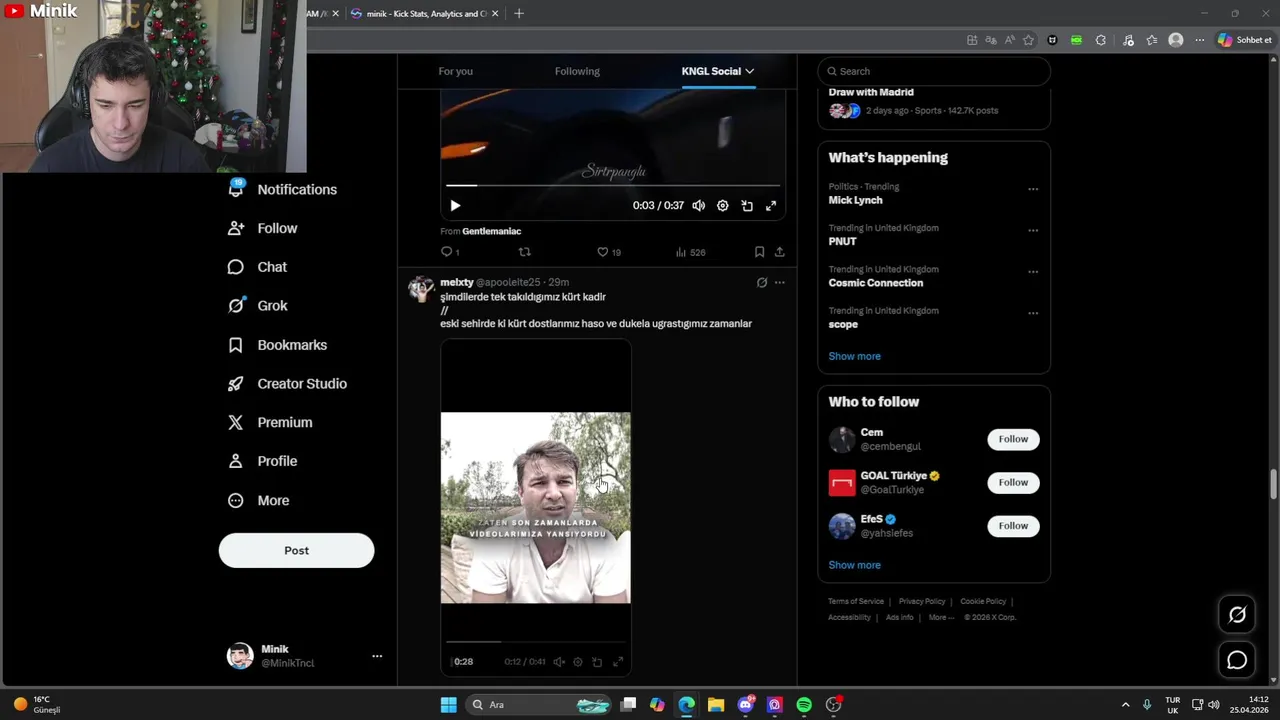Enter fullscreen on melxty video
The width and height of the screenshot is (1280, 720).
(x=618, y=662)
